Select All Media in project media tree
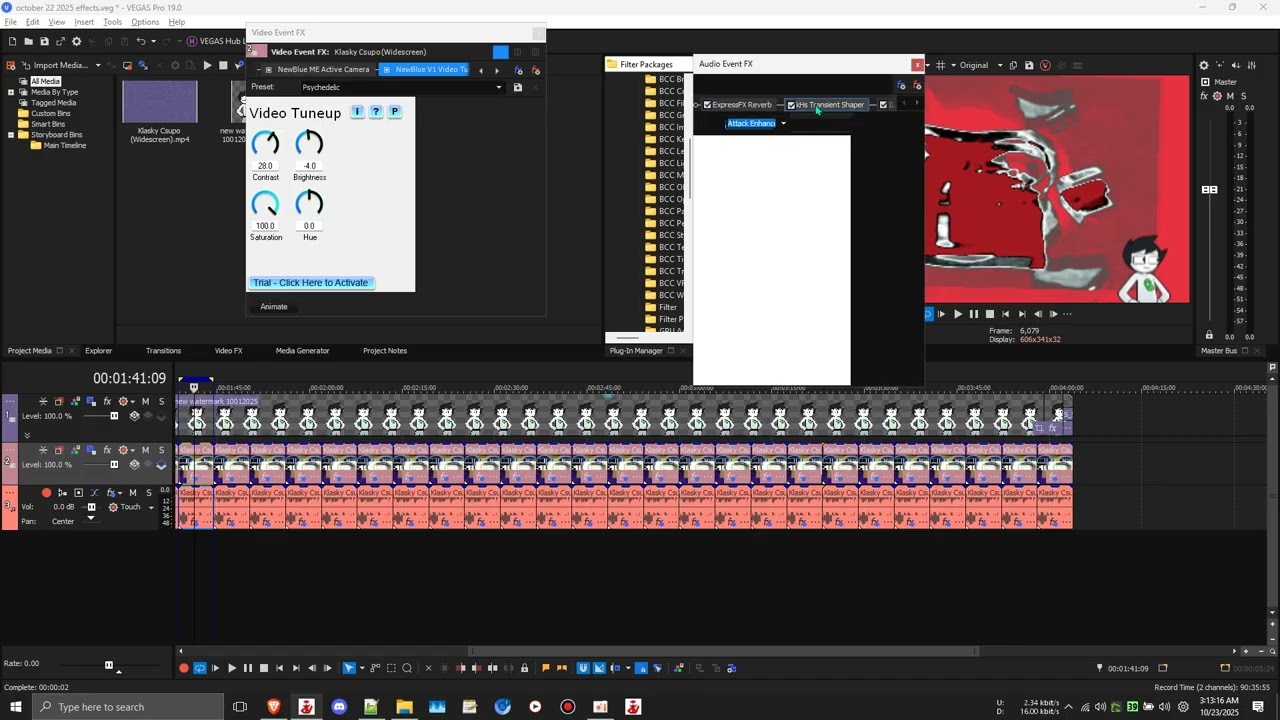The width and height of the screenshot is (1280, 720). click(44, 81)
